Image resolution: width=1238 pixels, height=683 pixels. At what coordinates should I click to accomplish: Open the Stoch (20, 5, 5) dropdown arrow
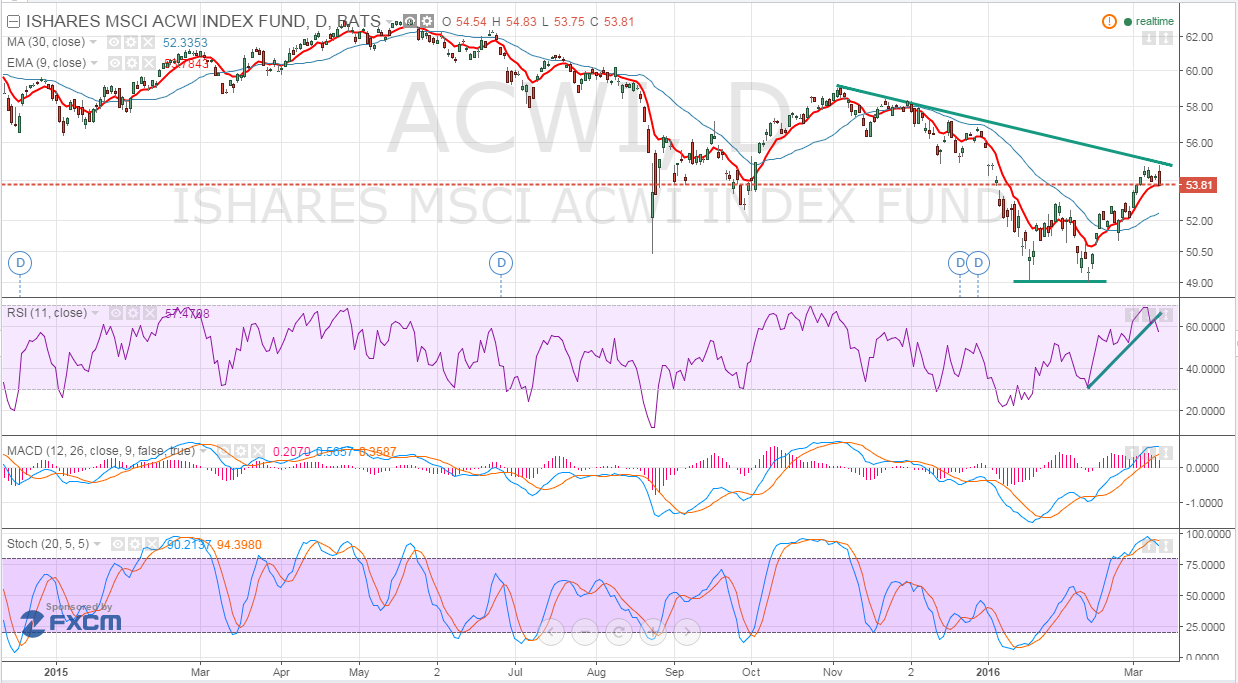click(x=97, y=544)
